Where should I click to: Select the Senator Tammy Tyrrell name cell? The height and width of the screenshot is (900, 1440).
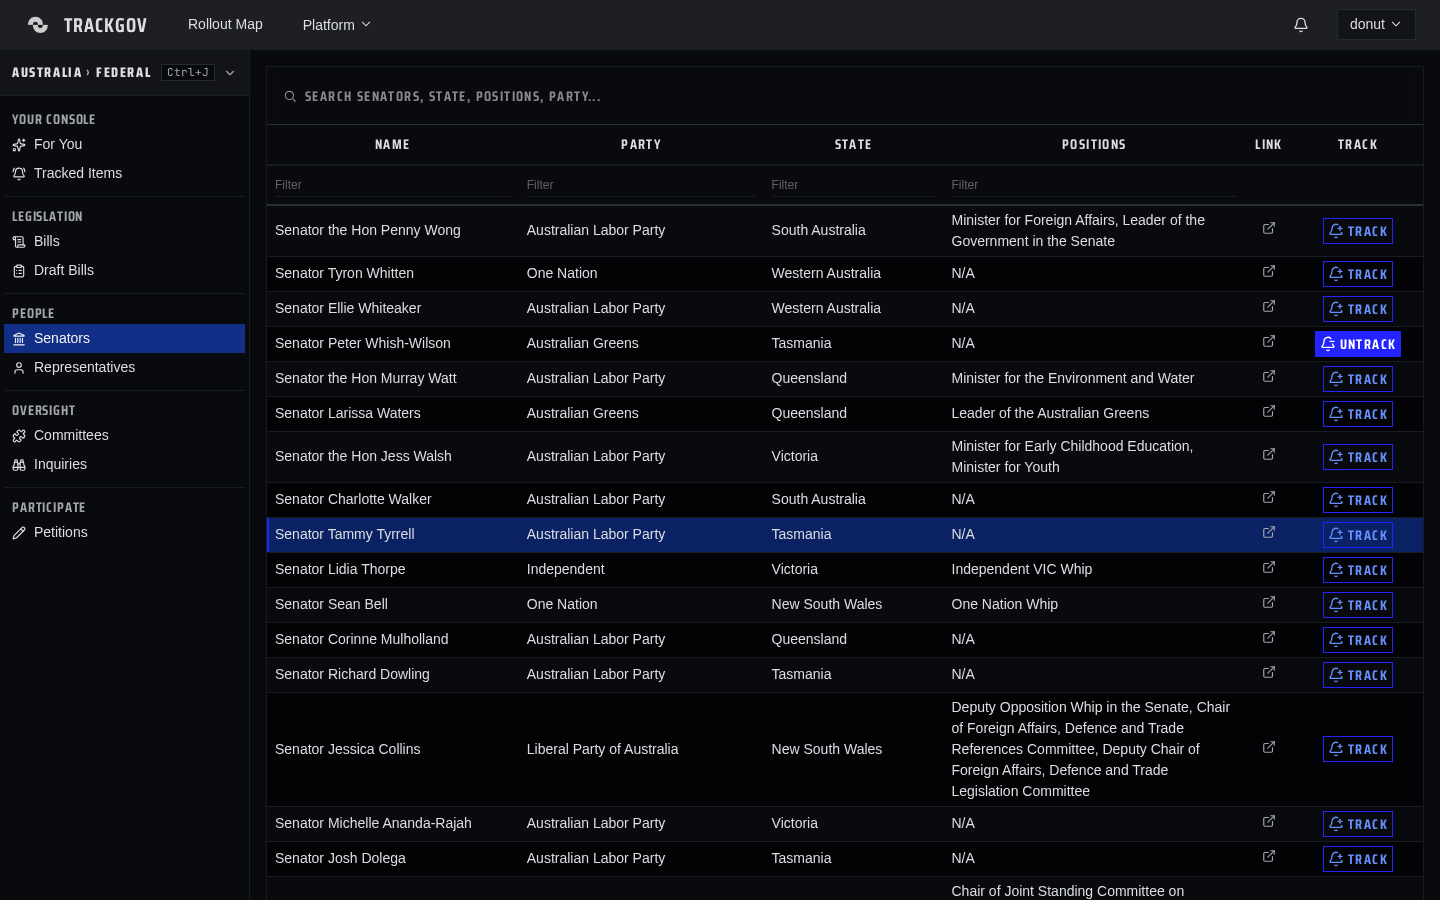(393, 535)
